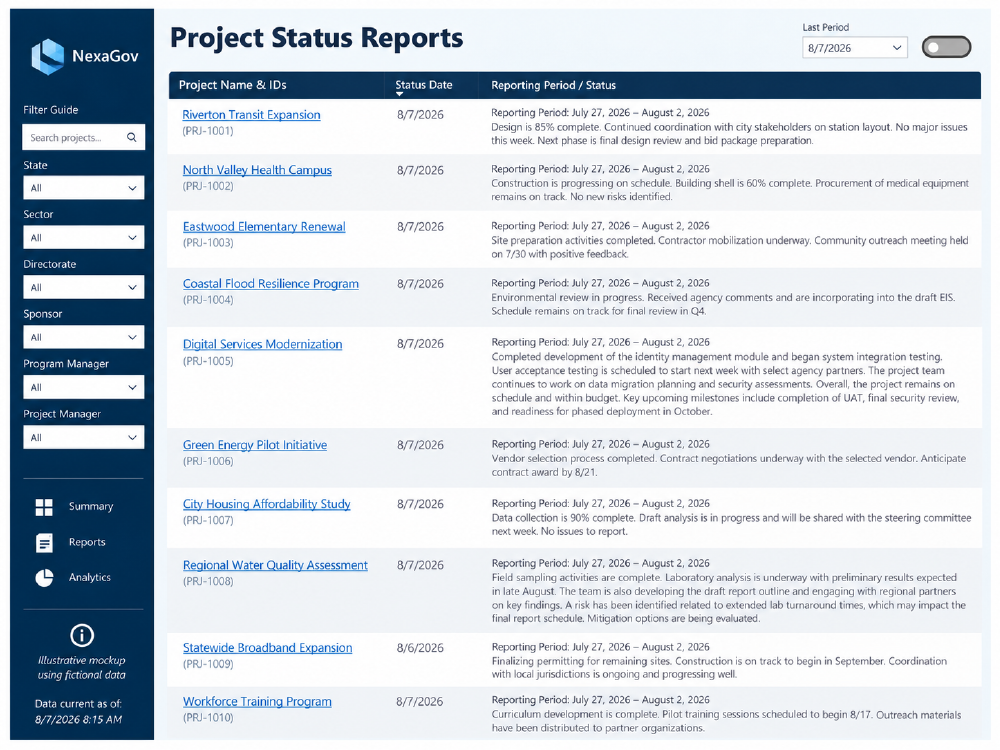The image size is (1000, 750).
Task: Click the Filter Guide label
Action: click(x=51, y=110)
